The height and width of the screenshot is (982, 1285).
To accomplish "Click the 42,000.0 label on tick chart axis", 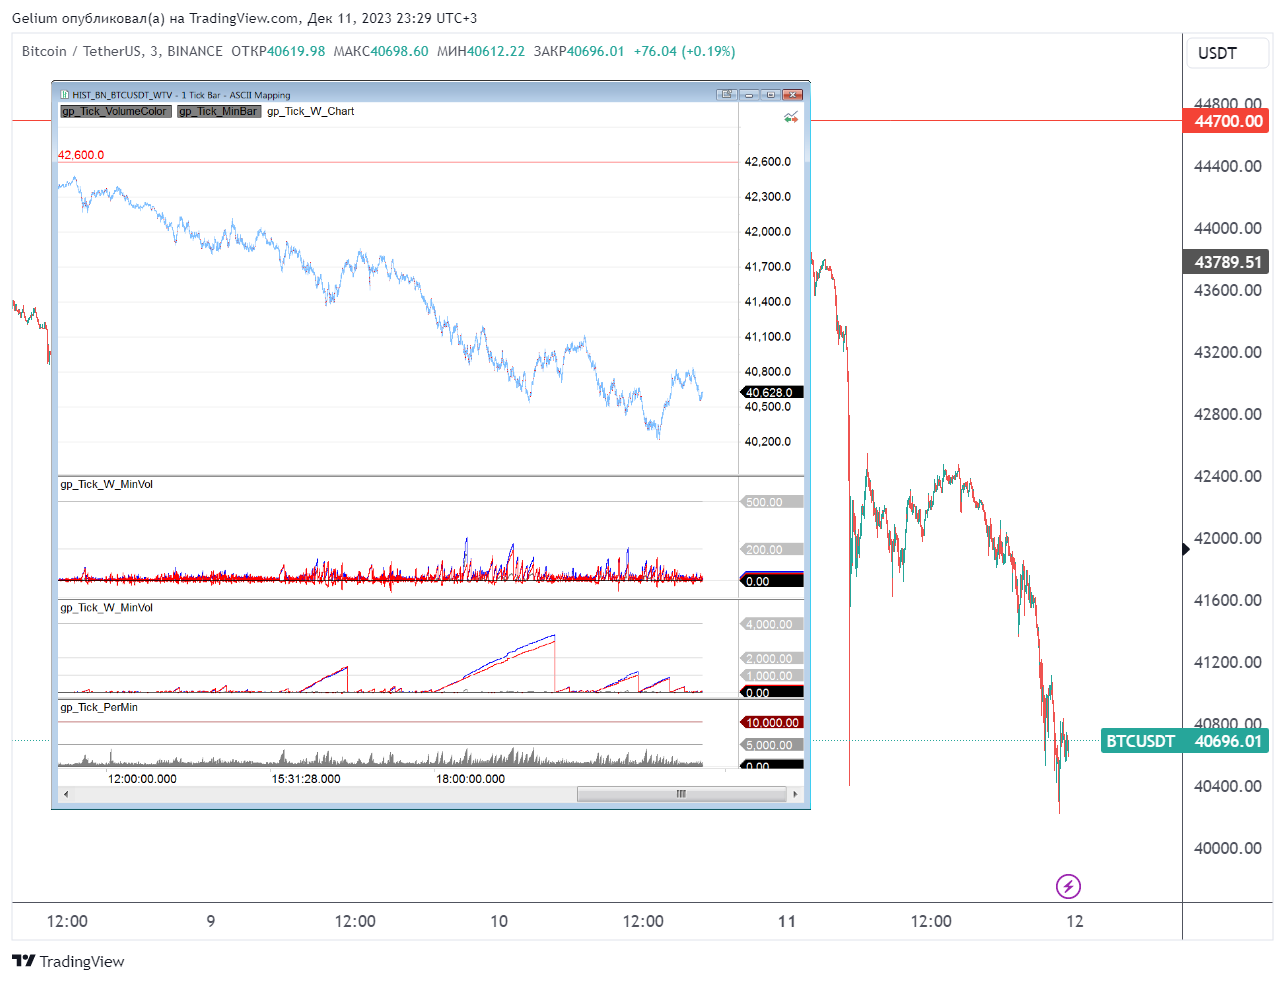I will point(767,231).
